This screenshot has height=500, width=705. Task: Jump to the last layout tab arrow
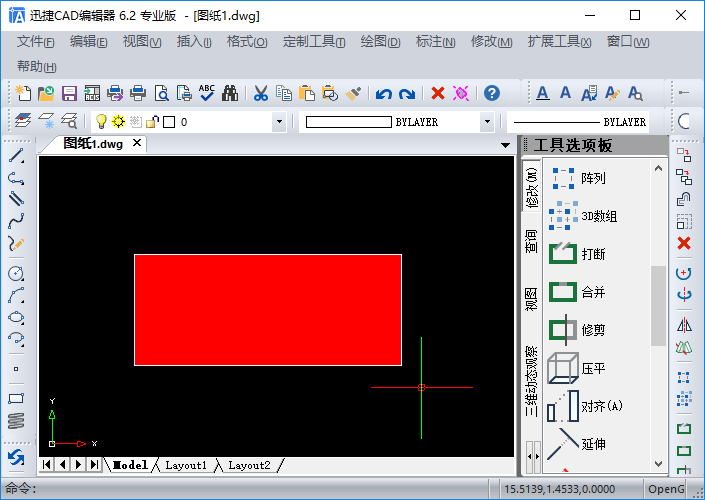click(94, 464)
